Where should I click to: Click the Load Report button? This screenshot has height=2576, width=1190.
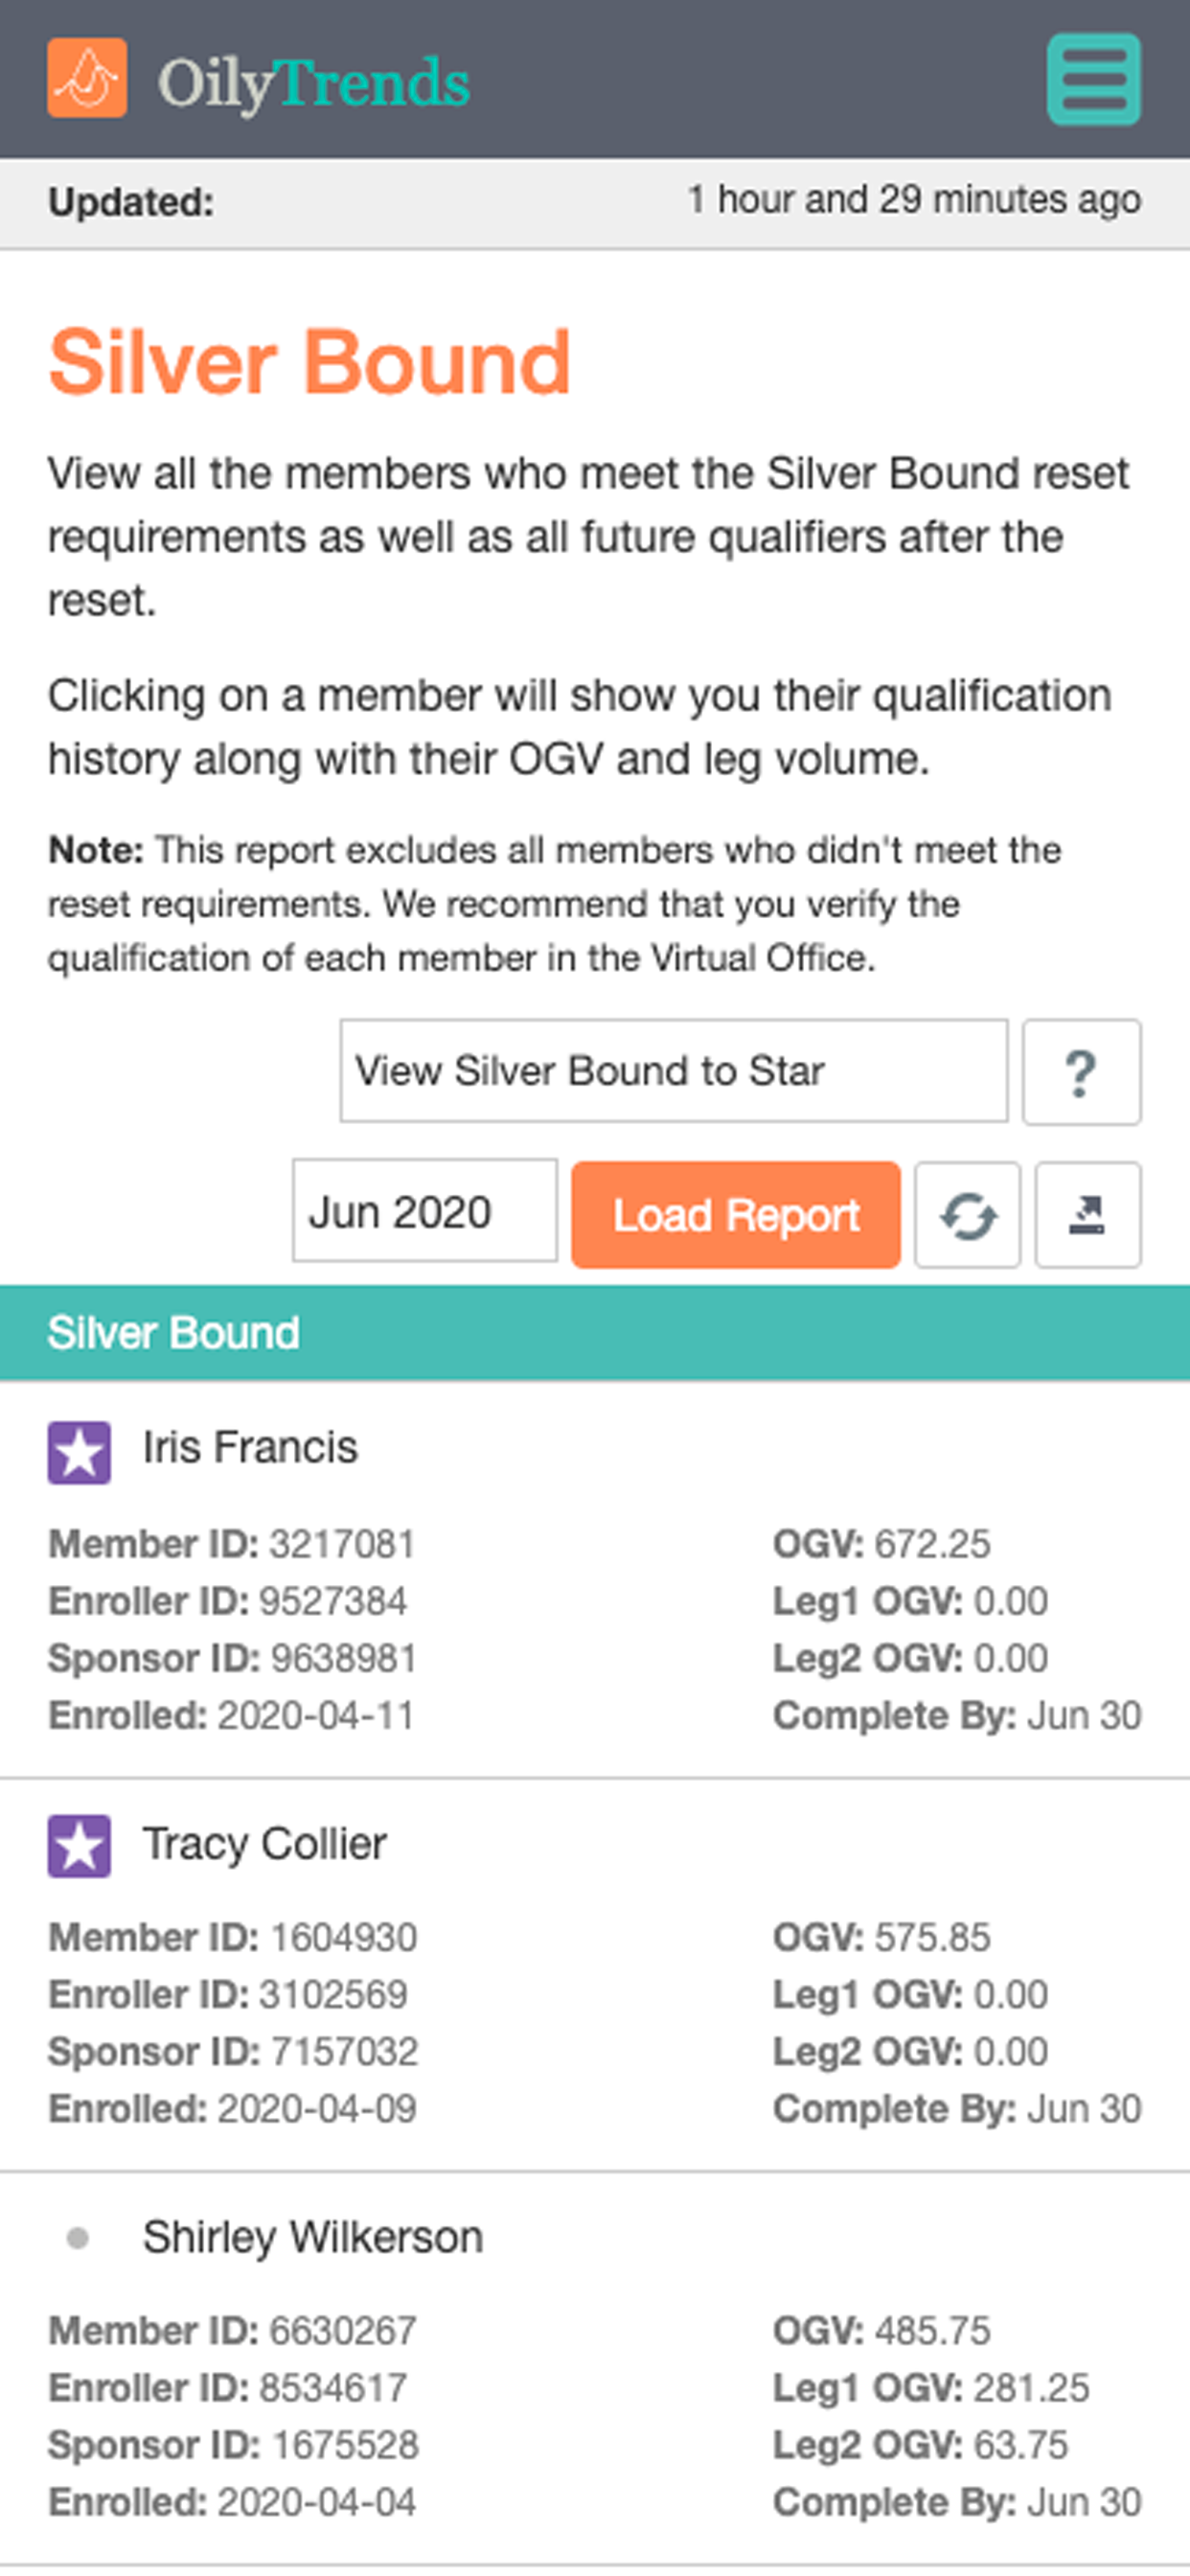click(736, 1215)
